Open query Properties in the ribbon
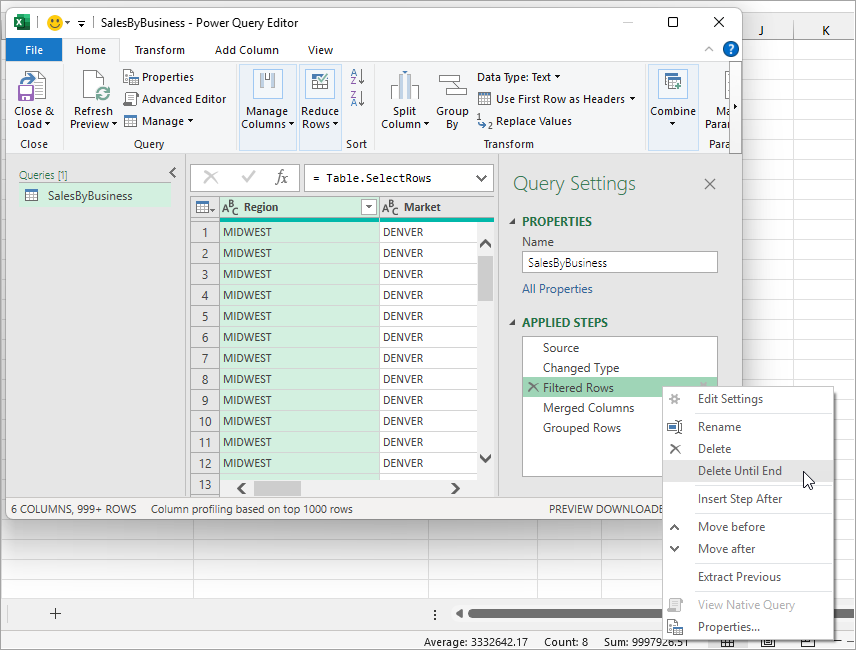The height and width of the screenshot is (650, 856). [x=159, y=77]
